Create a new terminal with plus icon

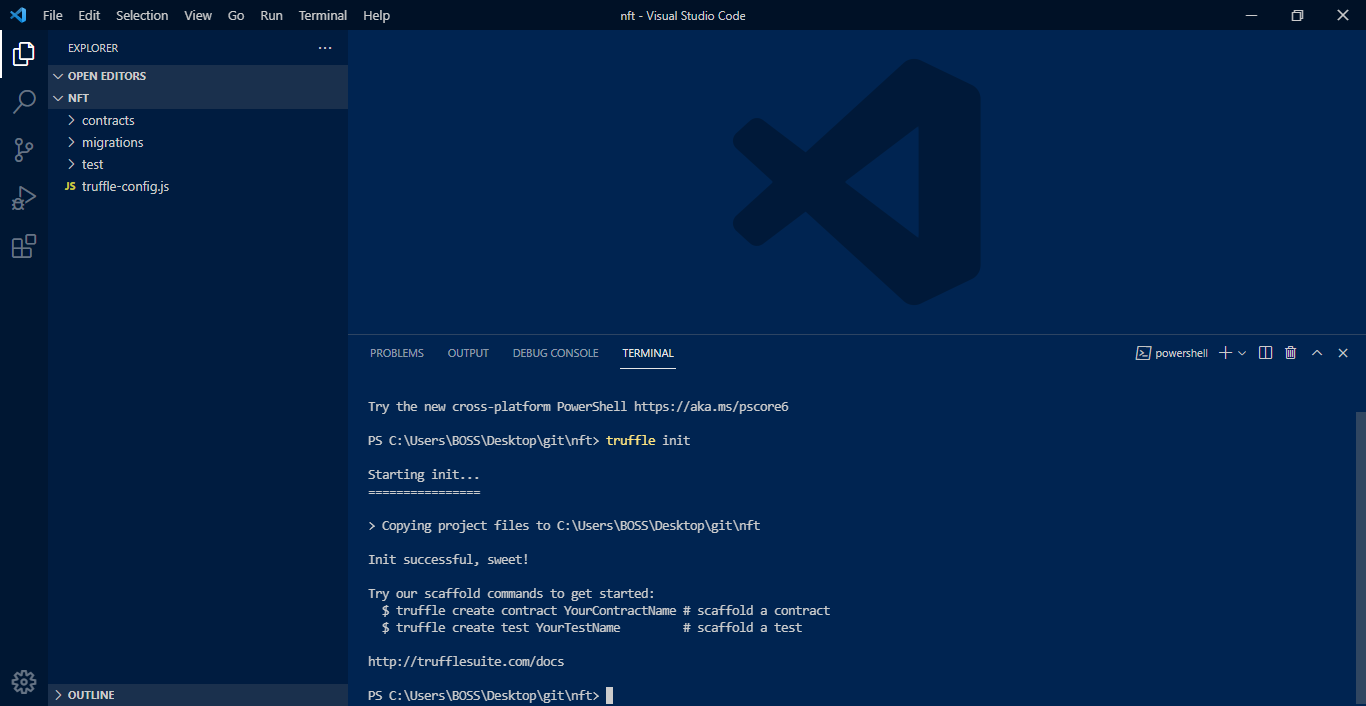pos(1225,353)
